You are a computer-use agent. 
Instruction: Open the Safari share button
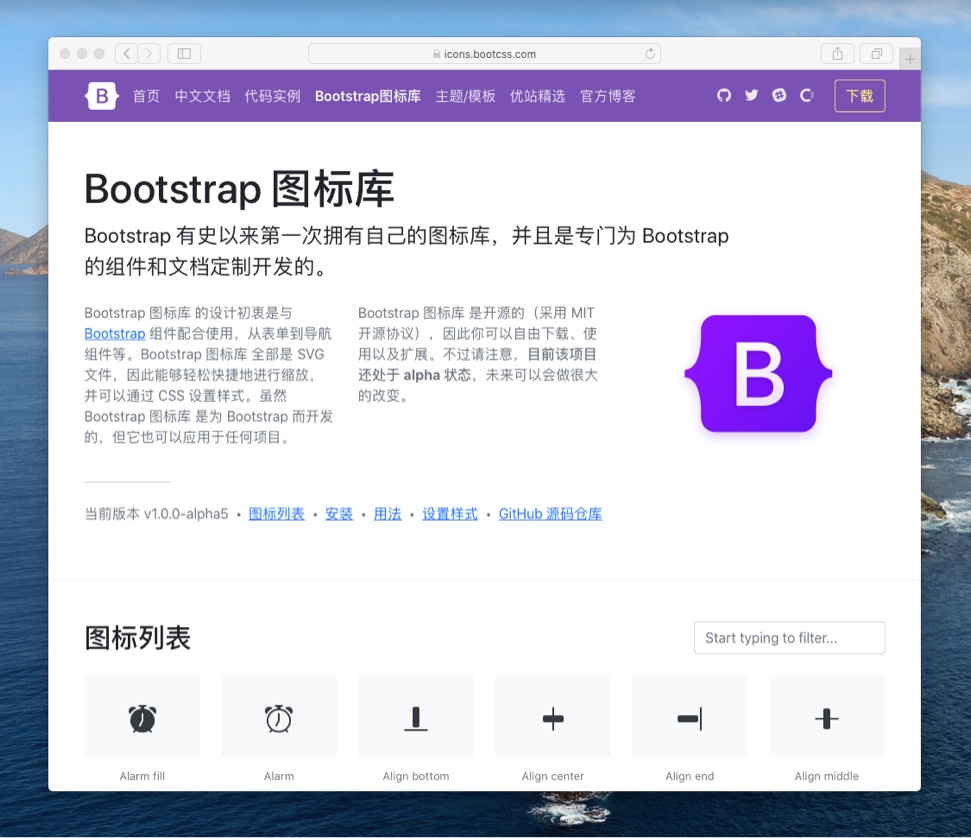point(837,54)
